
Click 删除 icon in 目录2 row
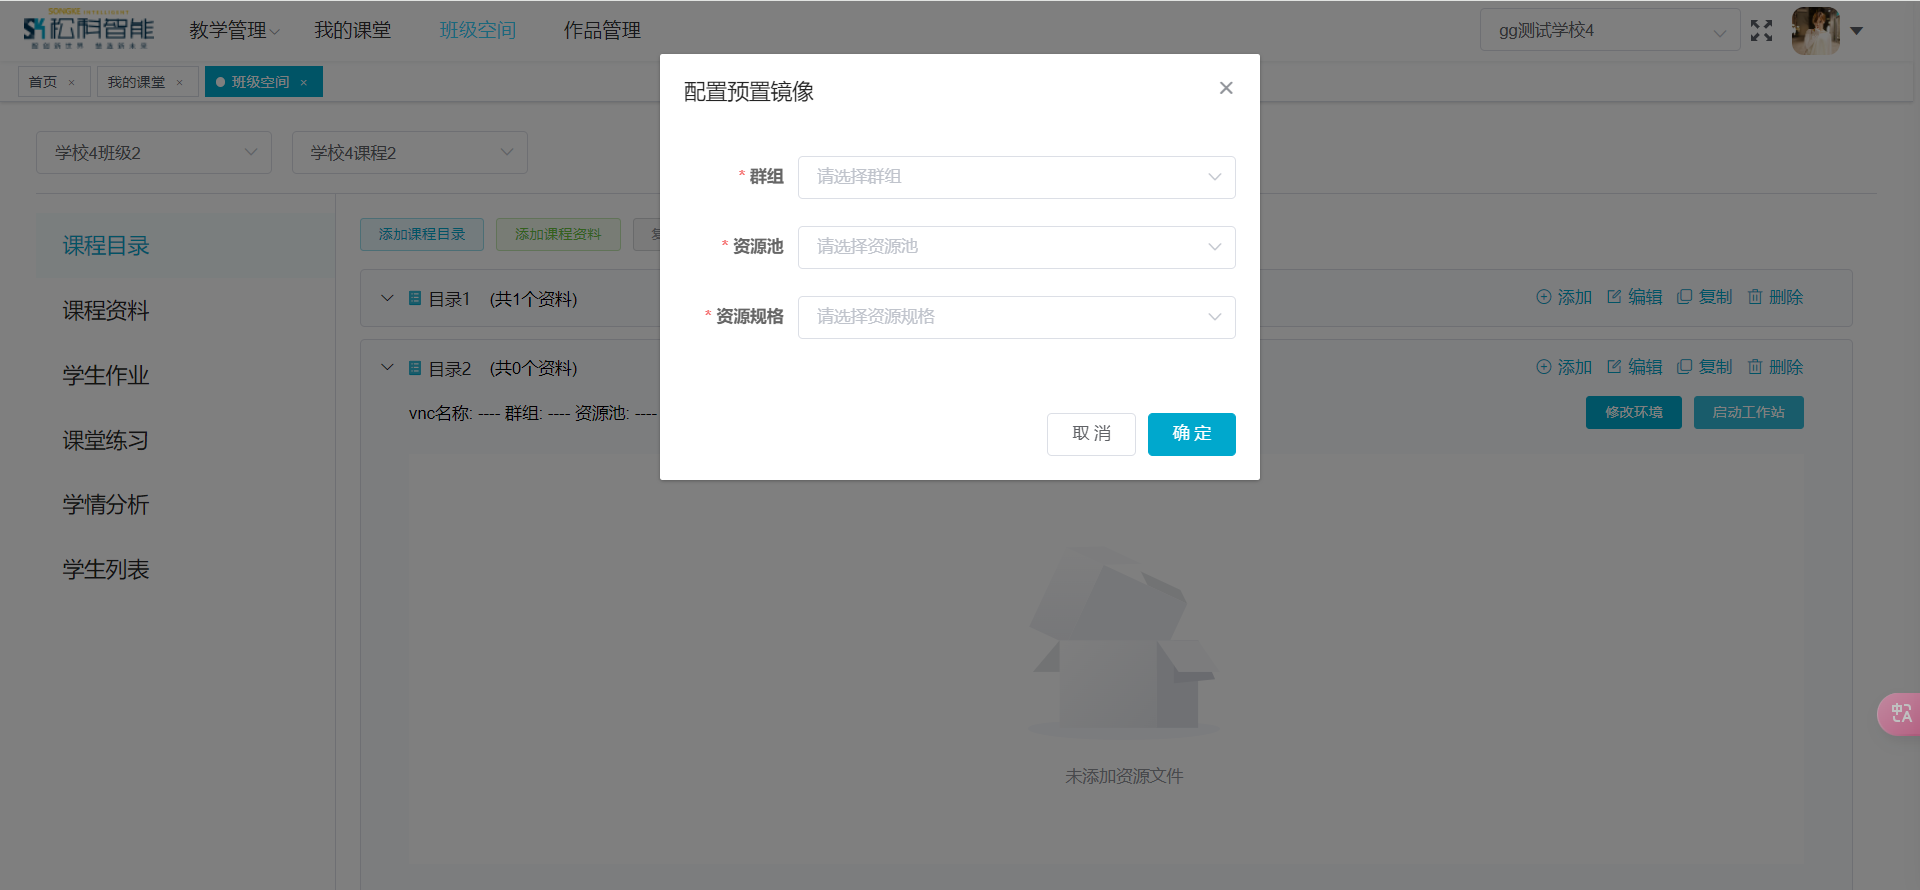(x=1755, y=367)
